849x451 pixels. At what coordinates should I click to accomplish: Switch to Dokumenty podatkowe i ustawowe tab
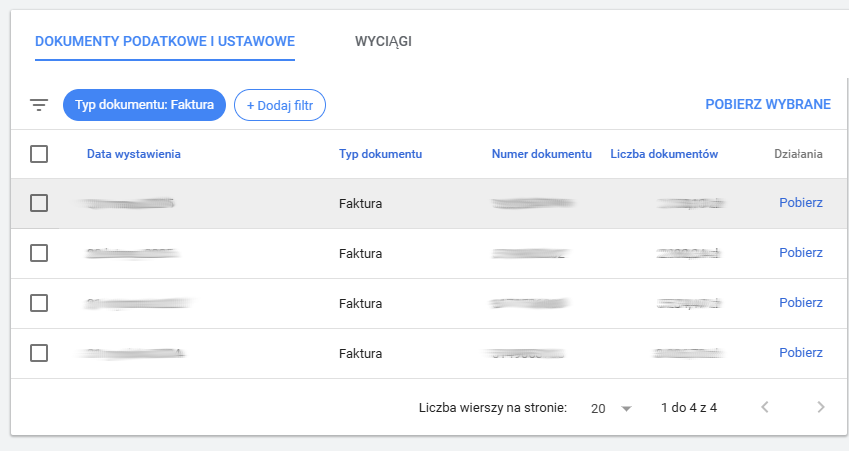tap(165, 42)
